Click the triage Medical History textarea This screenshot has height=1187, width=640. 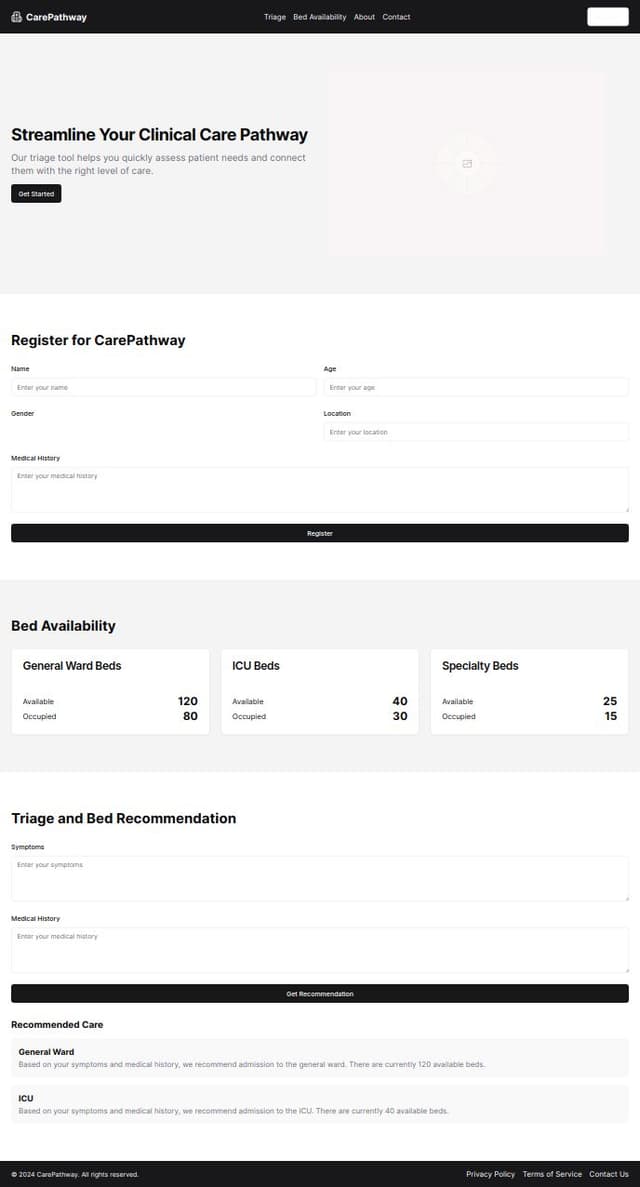pos(320,950)
